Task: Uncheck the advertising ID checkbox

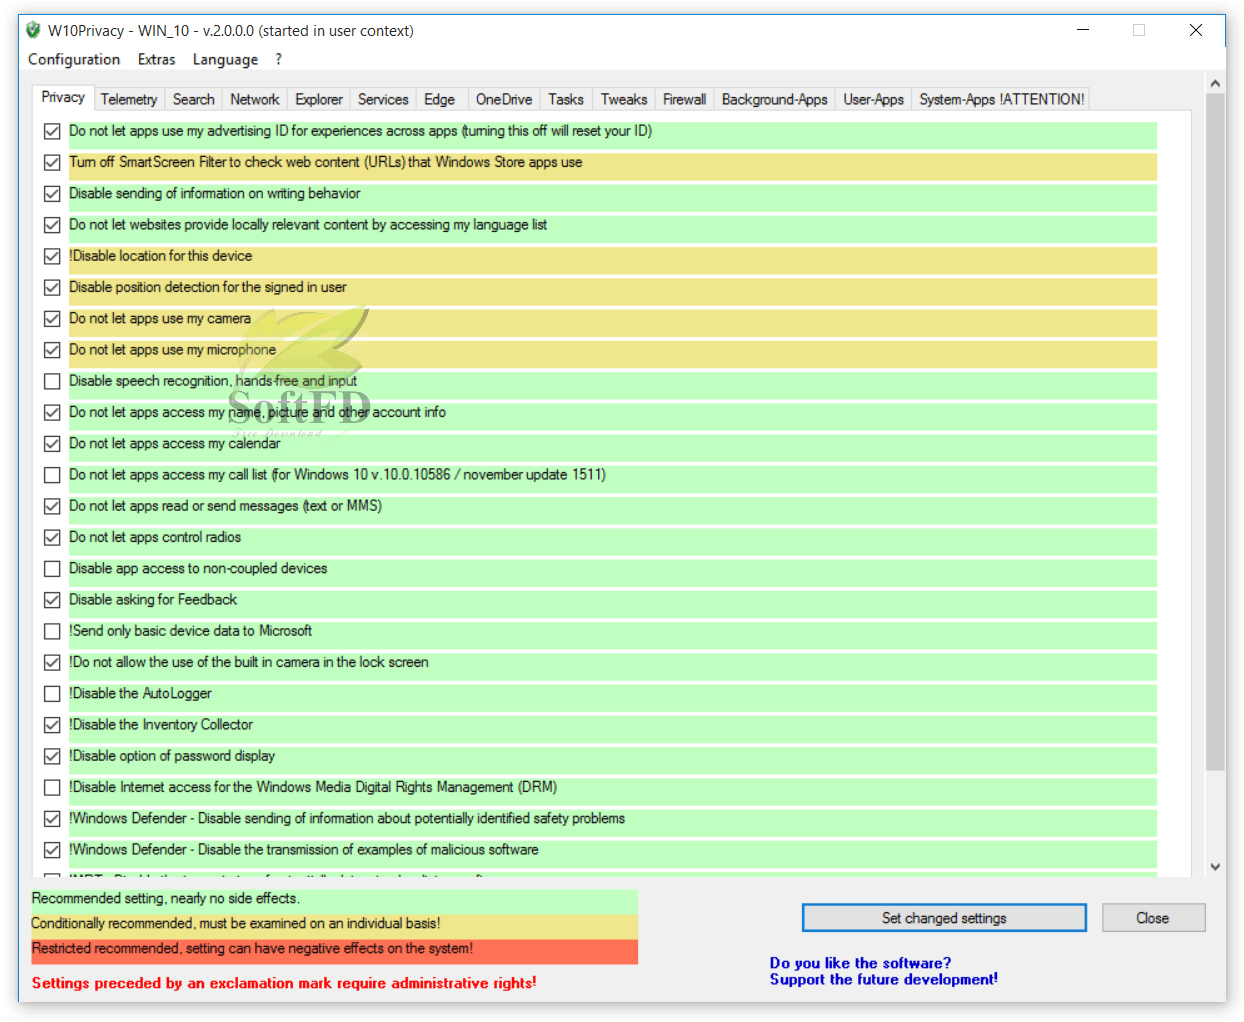Action: 52,131
